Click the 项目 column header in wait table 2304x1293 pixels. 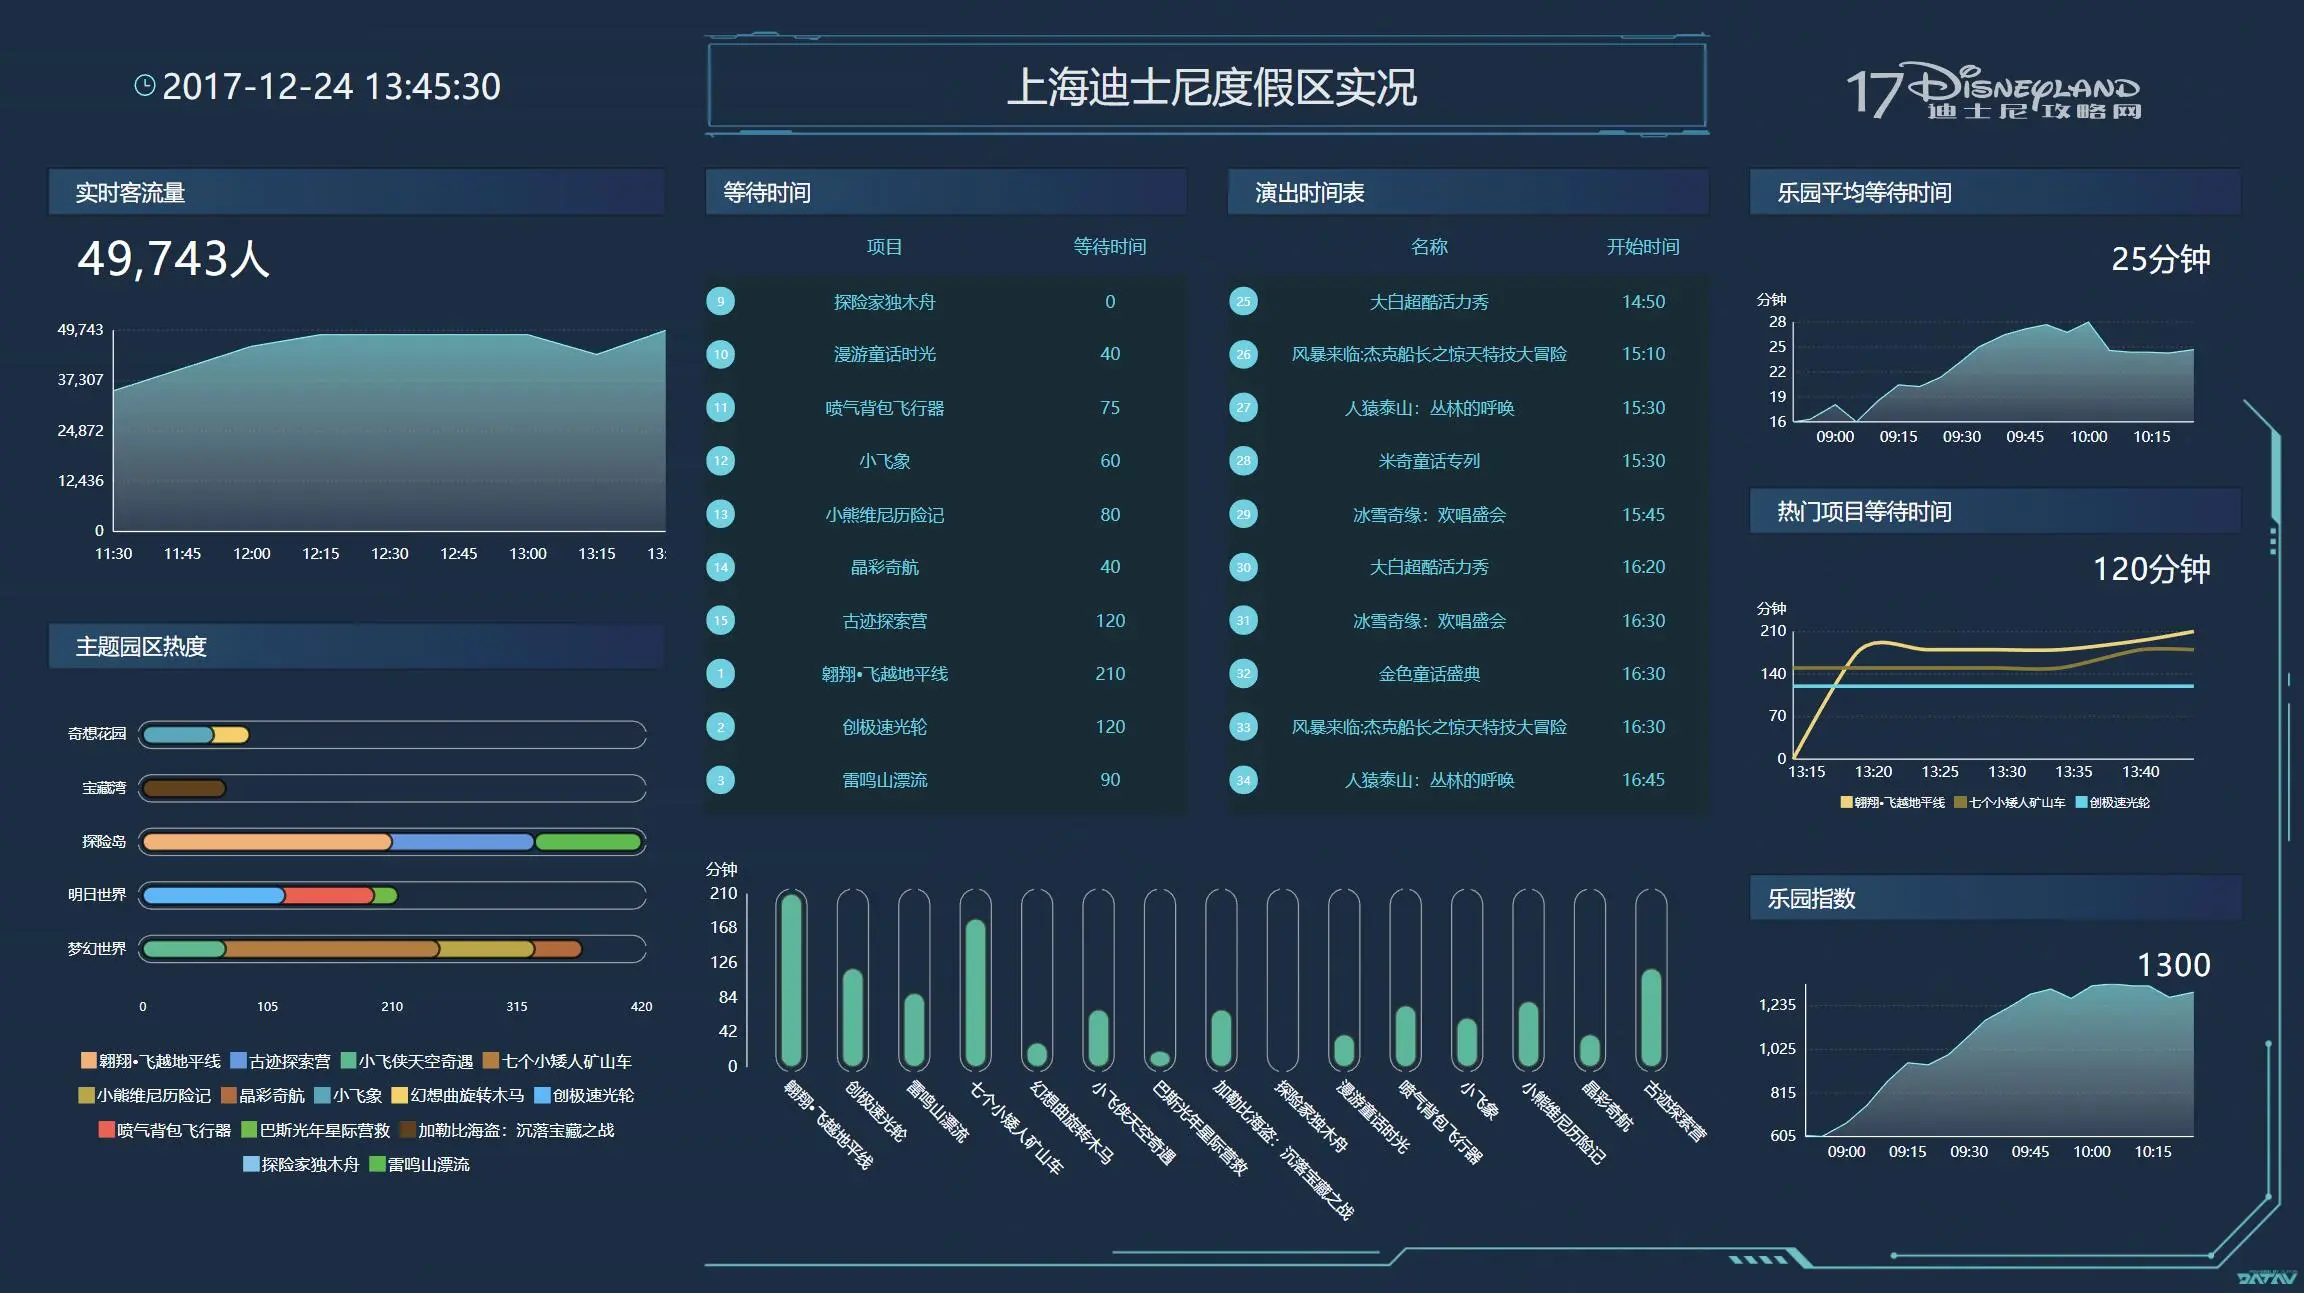884,246
